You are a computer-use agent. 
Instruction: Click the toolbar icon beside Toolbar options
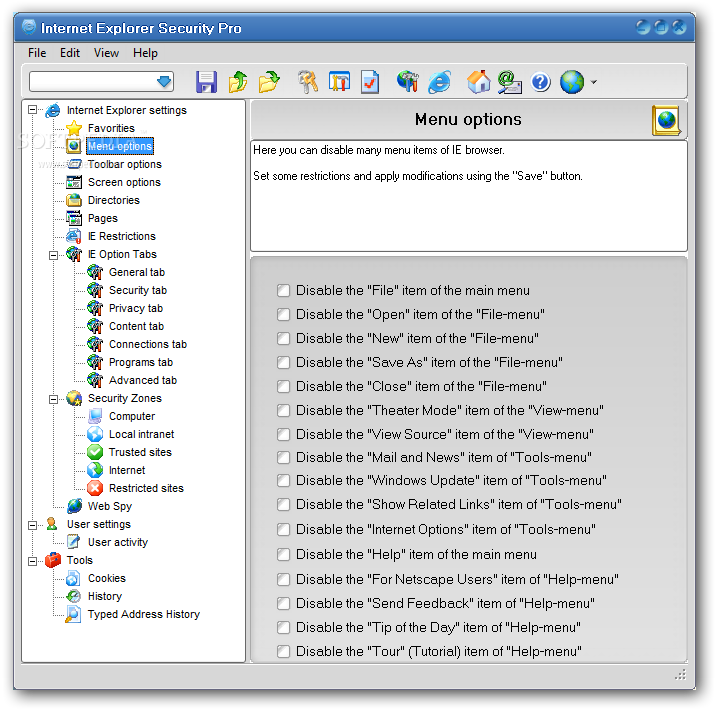click(x=74, y=164)
